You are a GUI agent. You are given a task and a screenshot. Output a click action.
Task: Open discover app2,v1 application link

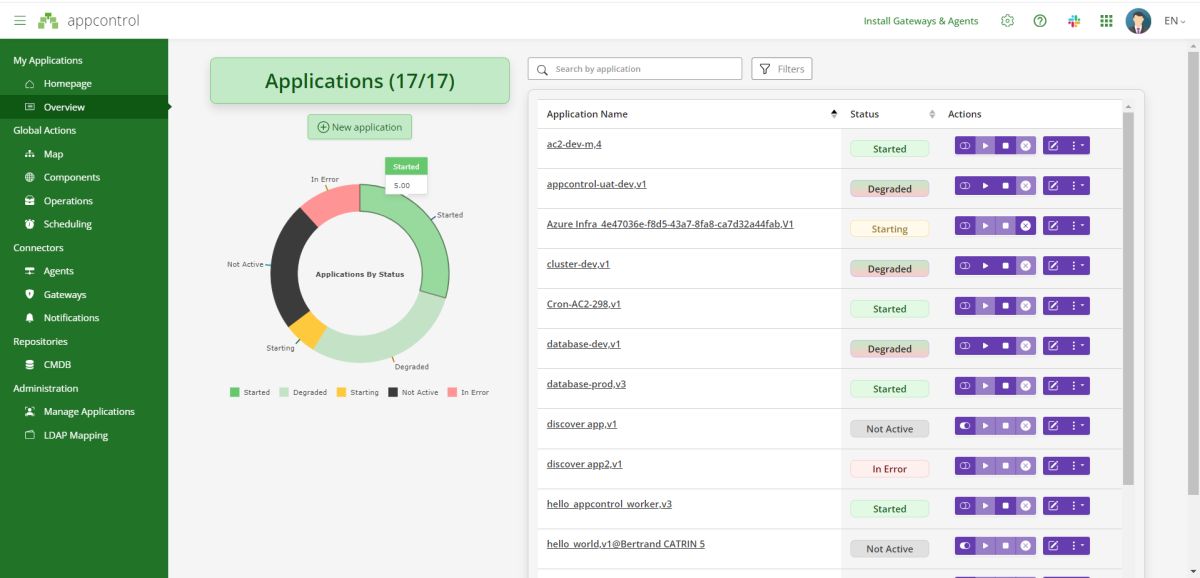pos(585,464)
